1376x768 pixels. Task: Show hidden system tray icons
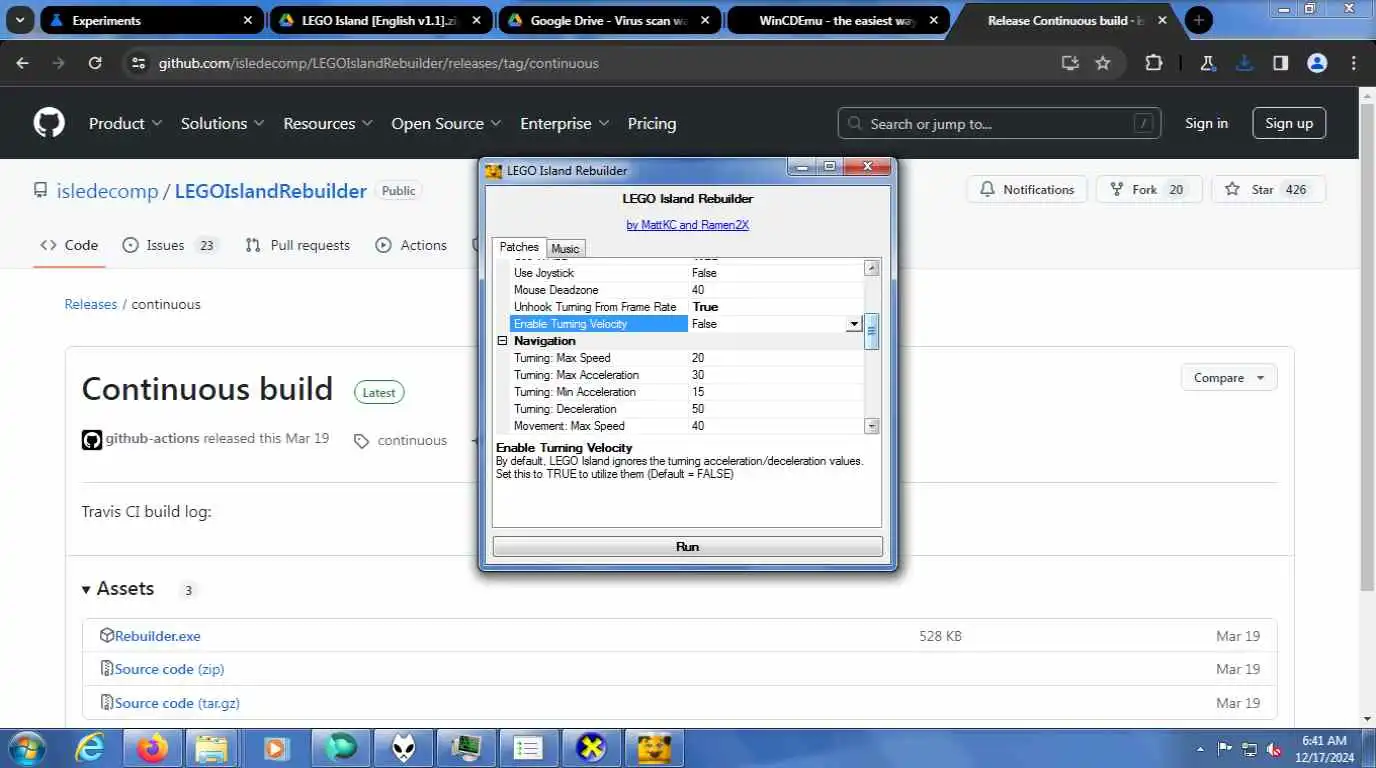coord(1200,748)
